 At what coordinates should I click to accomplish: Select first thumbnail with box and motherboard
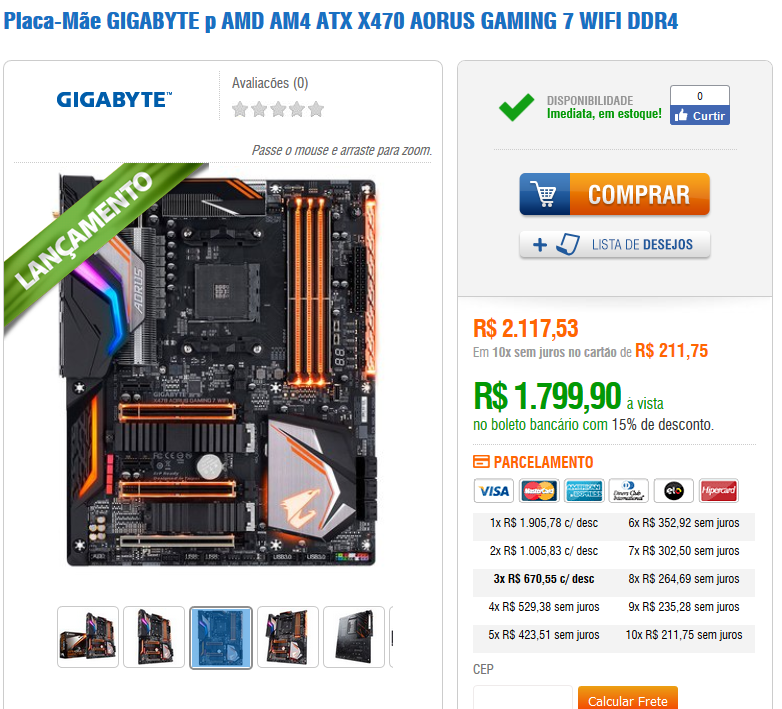pyautogui.click(x=88, y=637)
